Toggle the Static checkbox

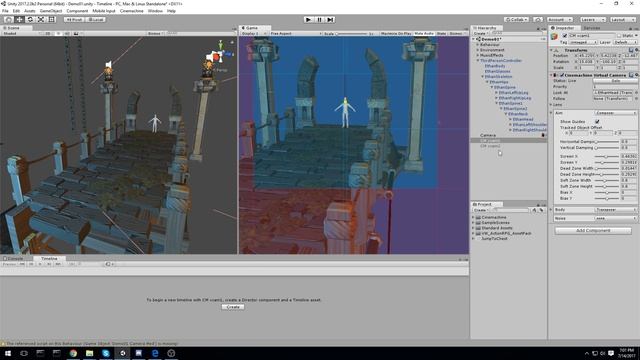point(619,36)
